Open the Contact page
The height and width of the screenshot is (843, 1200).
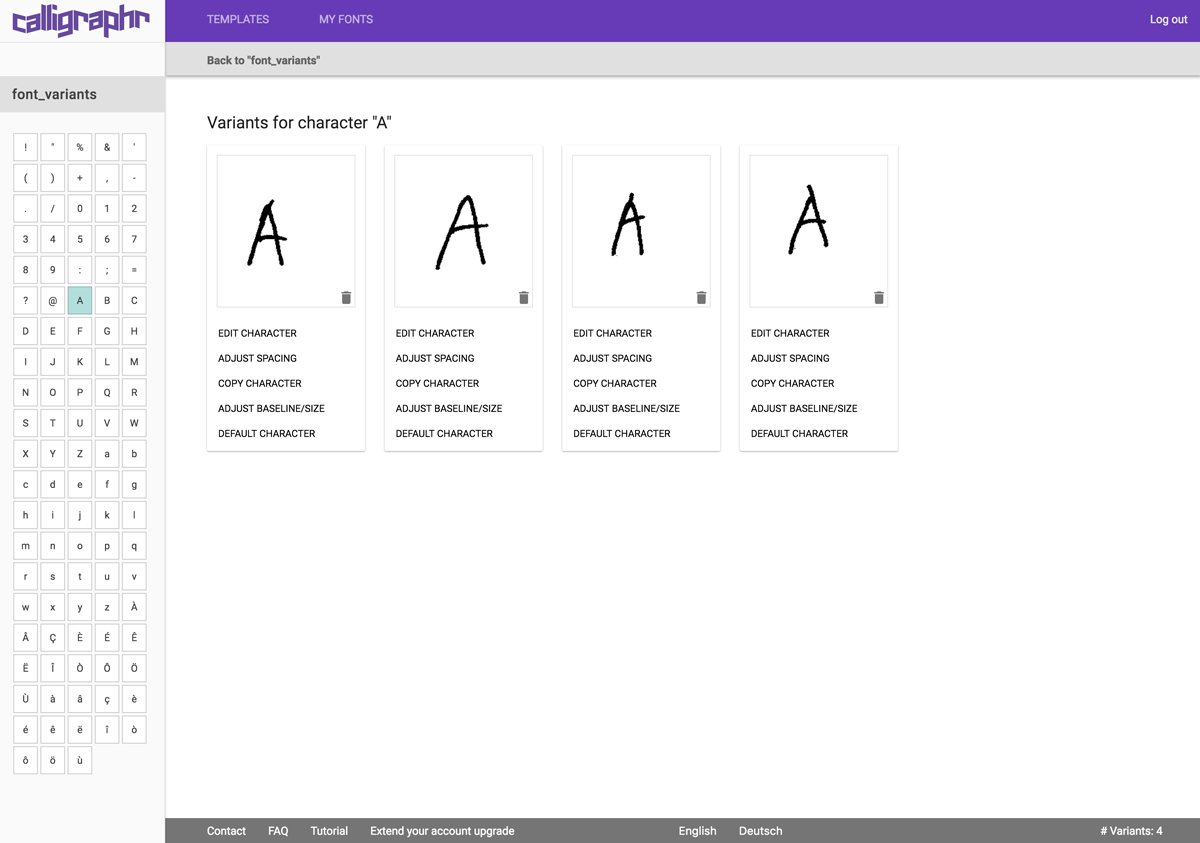point(226,831)
